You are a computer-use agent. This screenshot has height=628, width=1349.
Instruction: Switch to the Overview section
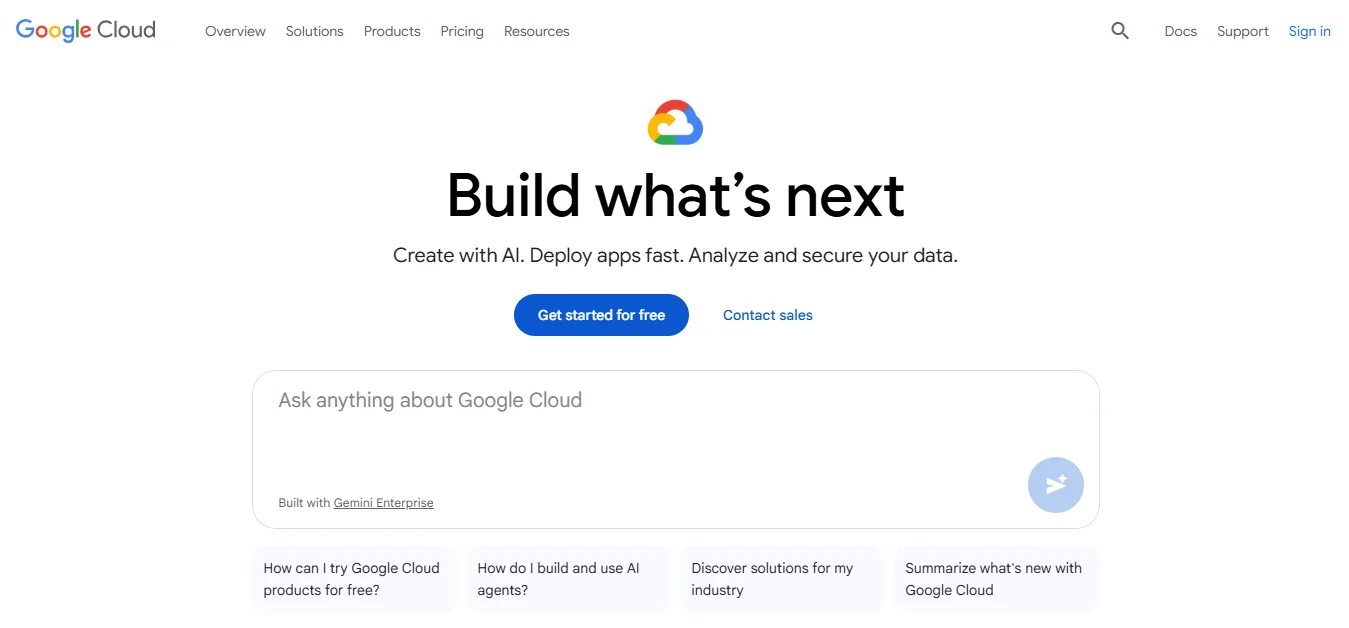tap(235, 31)
